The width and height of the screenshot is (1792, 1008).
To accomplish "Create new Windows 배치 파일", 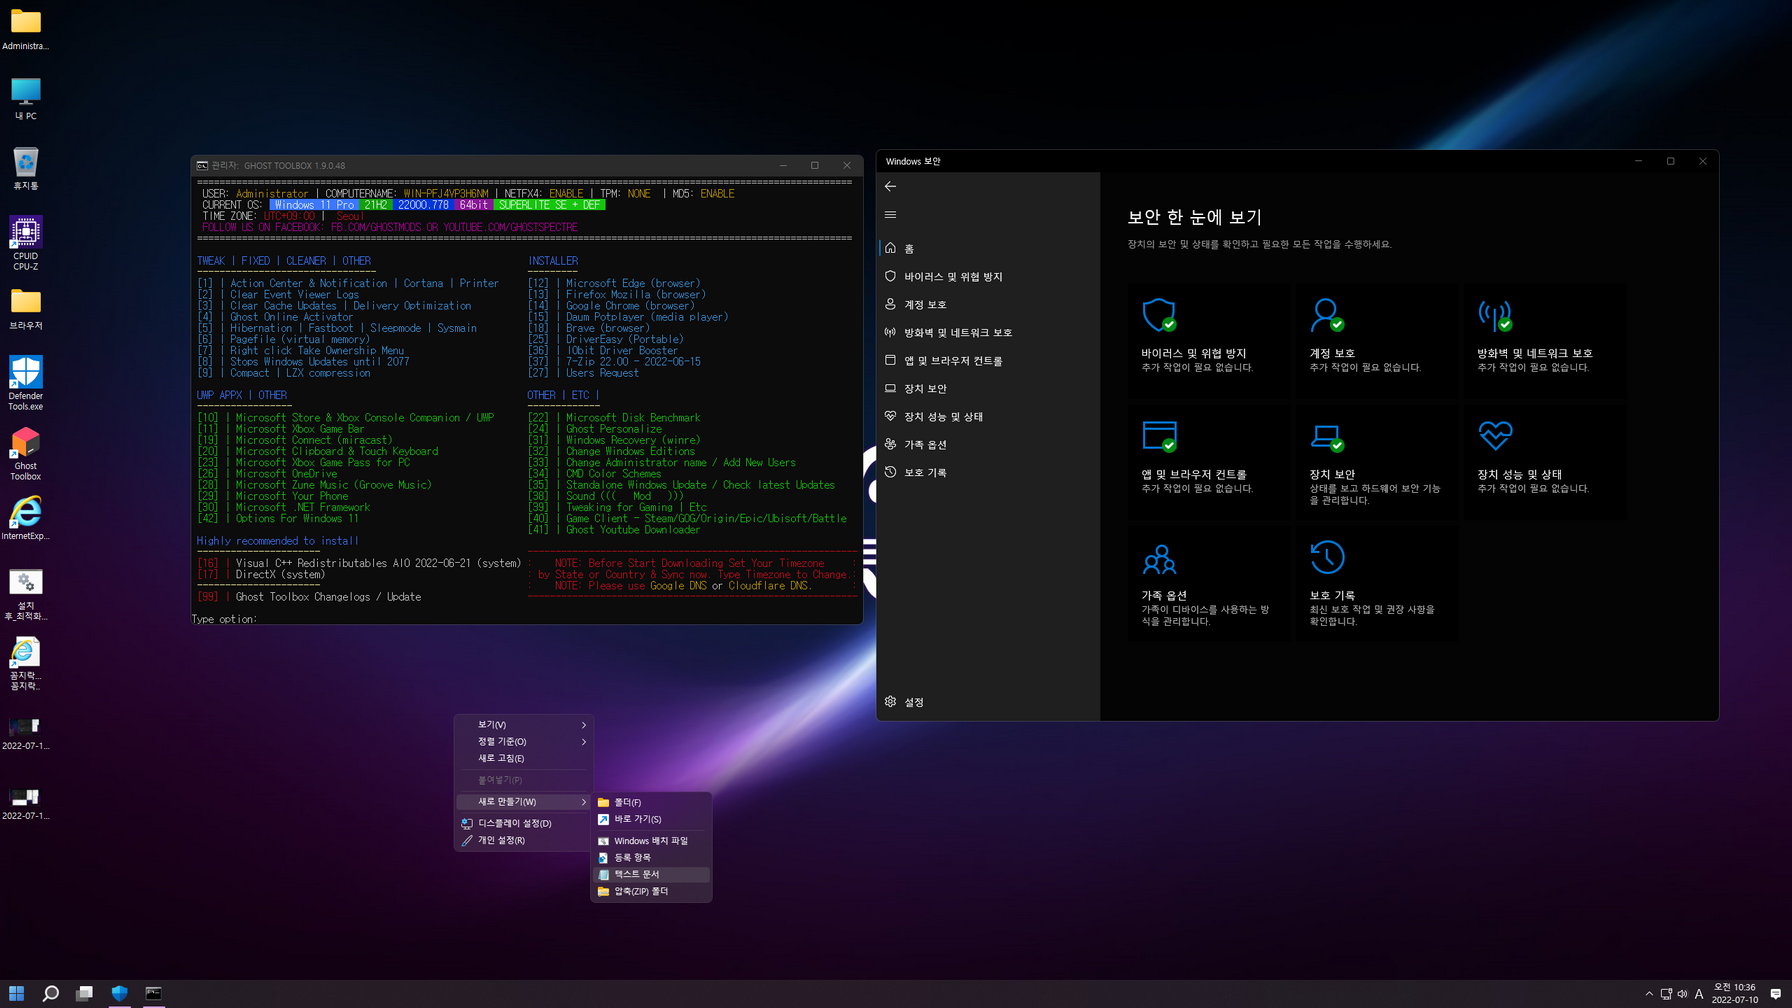I will tap(651, 841).
